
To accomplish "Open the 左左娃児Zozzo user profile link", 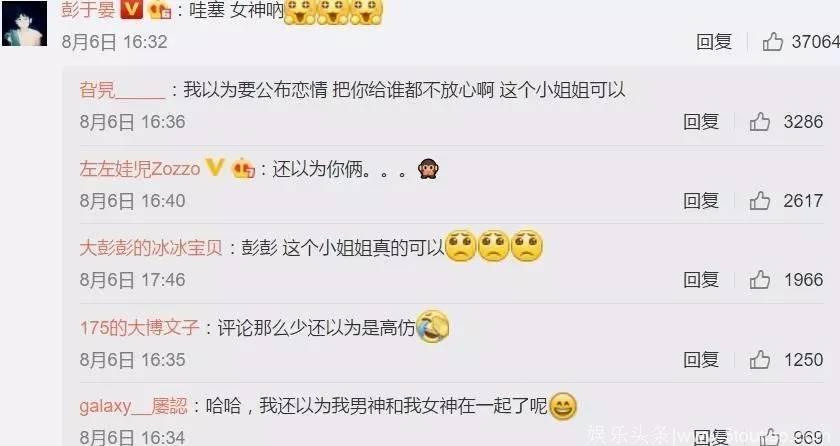I will (140, 169).
